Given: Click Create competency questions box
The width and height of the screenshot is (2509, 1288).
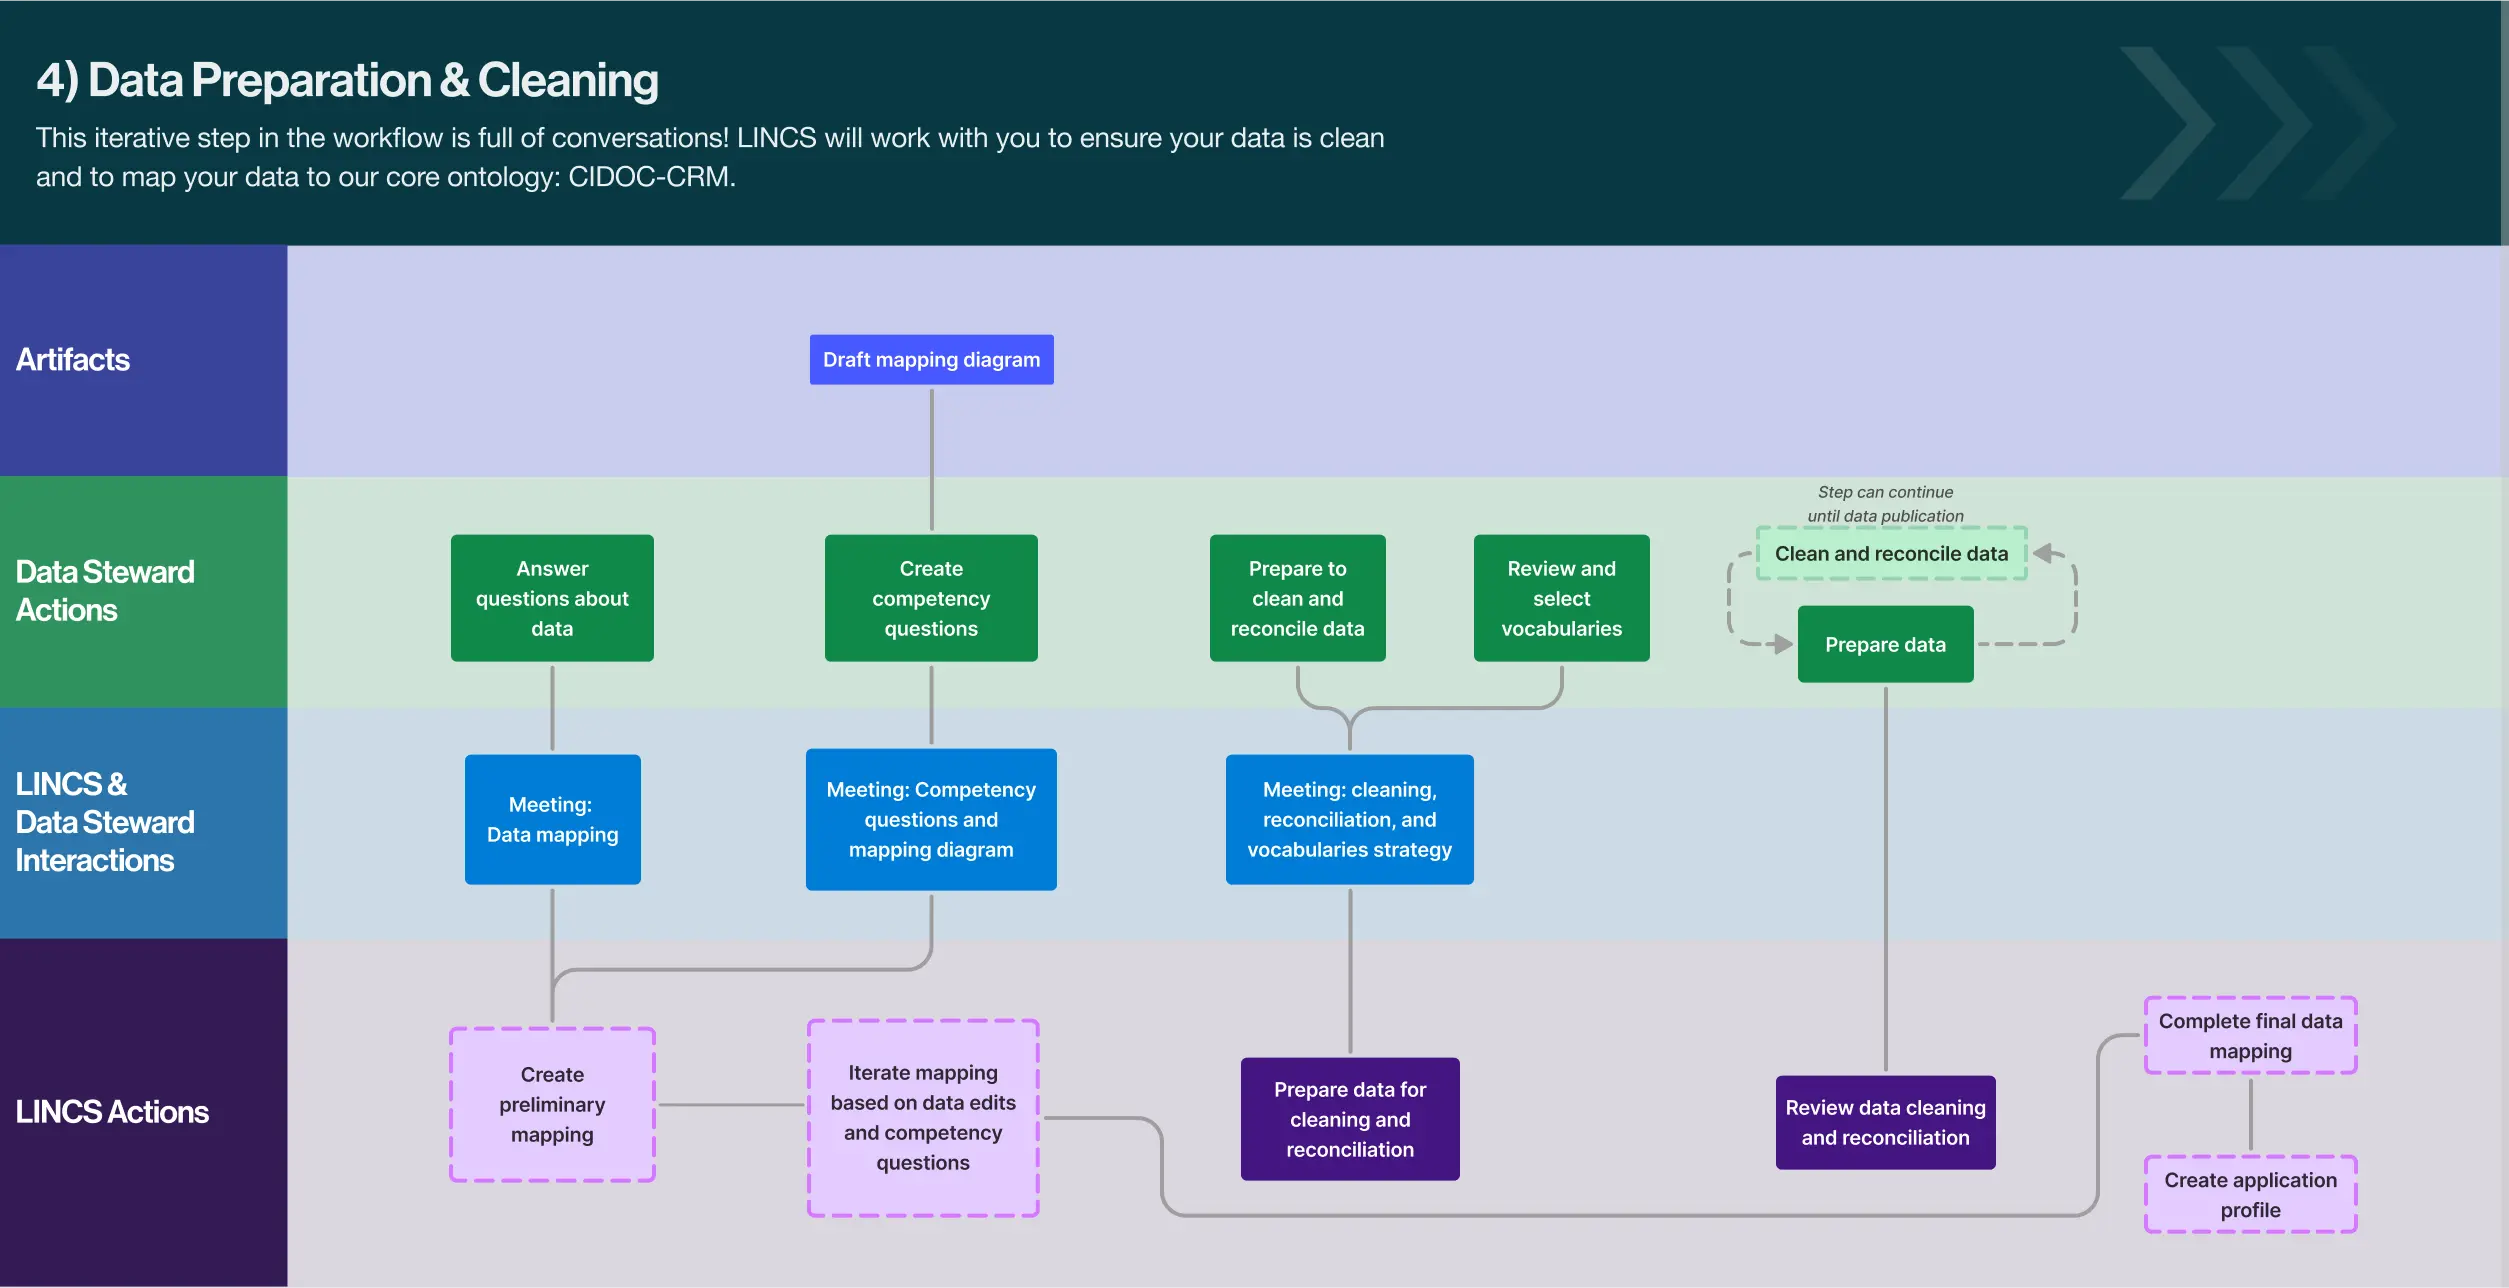Looking at the screenshot, I should 930,598.
